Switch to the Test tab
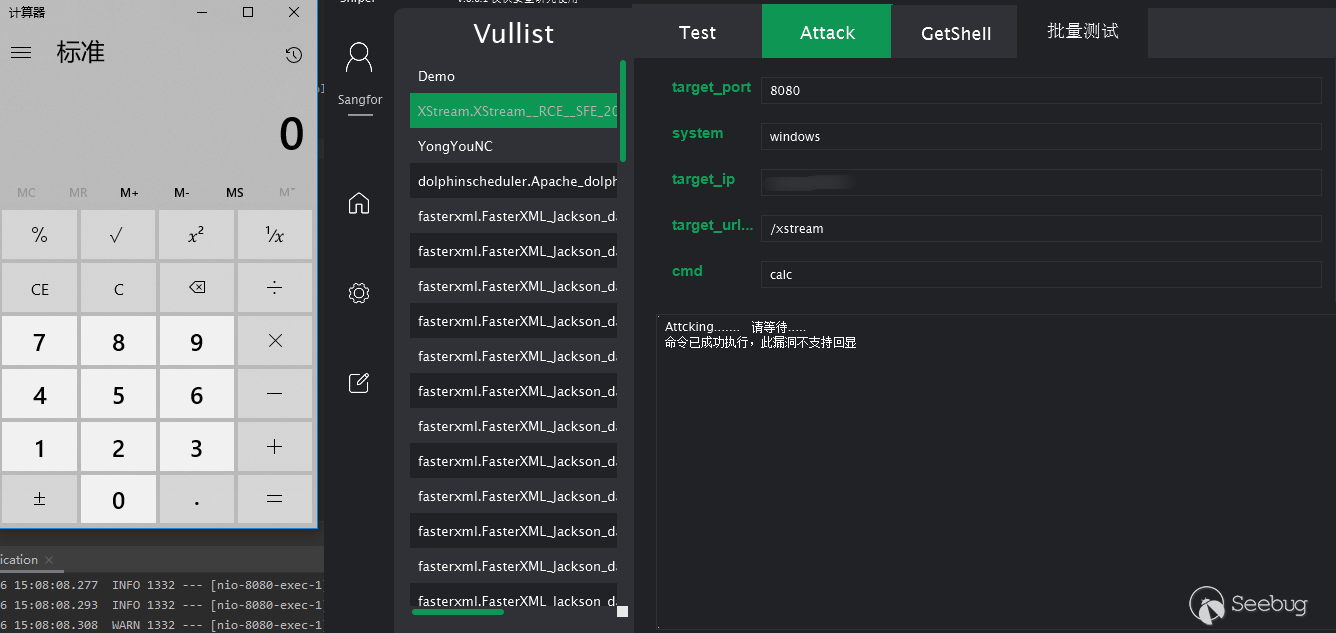This screenshot has width=1336, height=633. (697, 32)
